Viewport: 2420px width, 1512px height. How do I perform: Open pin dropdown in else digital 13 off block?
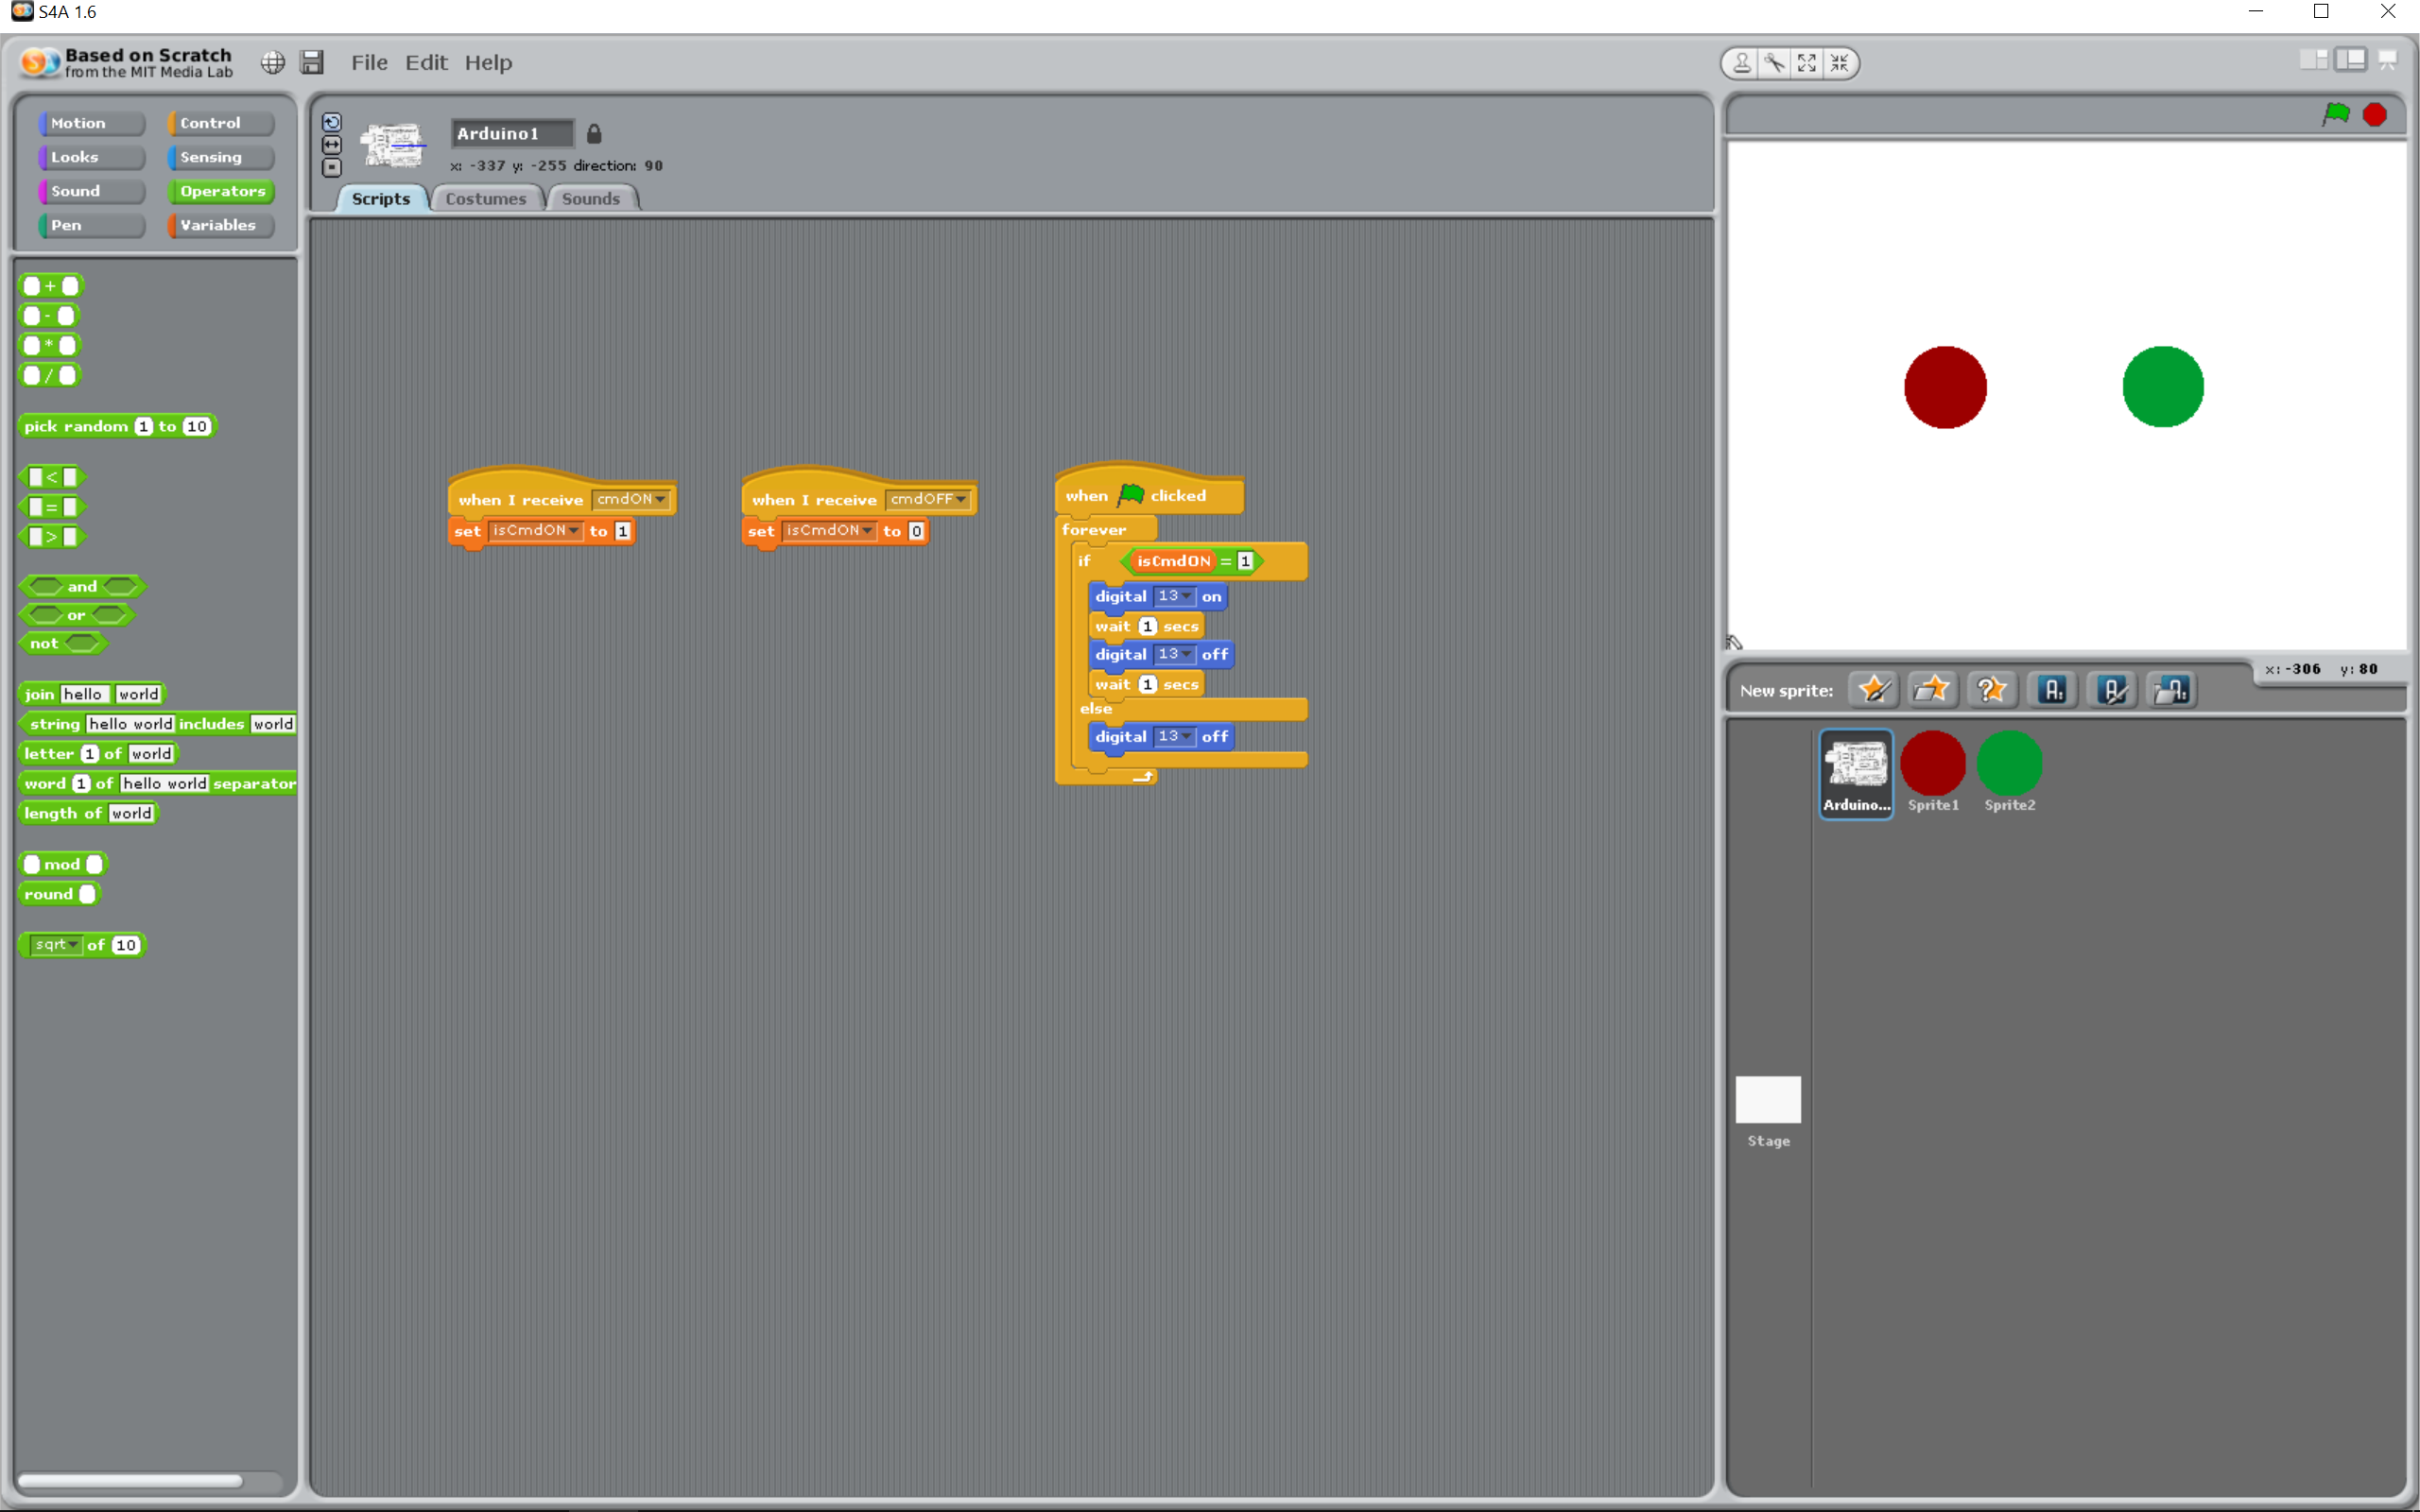(1174, 736)
